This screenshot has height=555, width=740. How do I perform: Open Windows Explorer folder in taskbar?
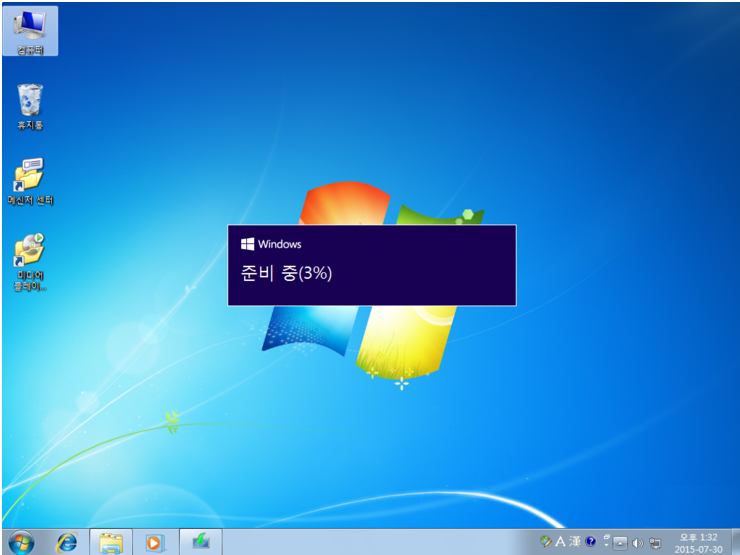110,541
